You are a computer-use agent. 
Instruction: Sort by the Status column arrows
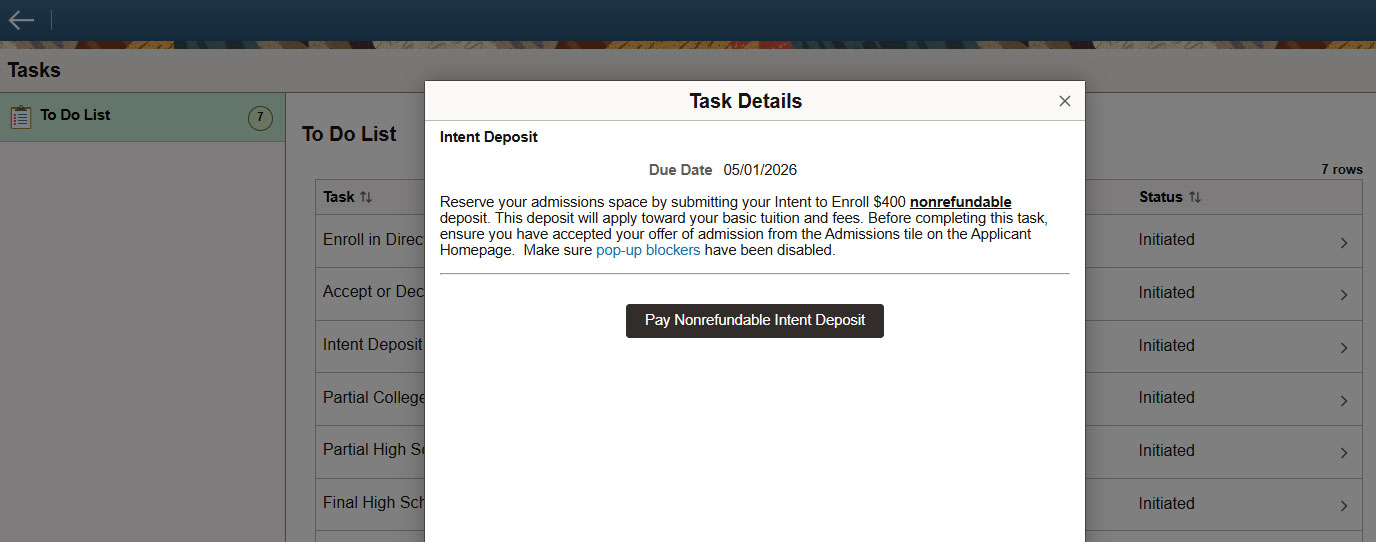[1195, 197]
